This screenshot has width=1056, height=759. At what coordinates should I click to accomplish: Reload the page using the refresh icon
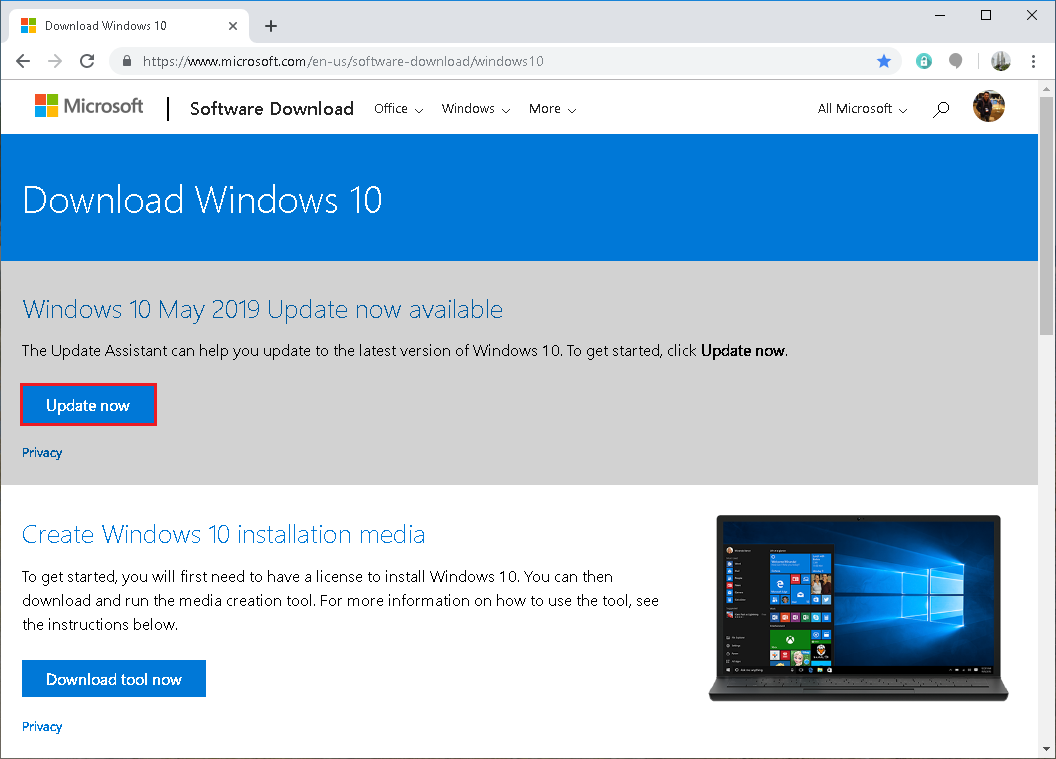click(87, 61)
